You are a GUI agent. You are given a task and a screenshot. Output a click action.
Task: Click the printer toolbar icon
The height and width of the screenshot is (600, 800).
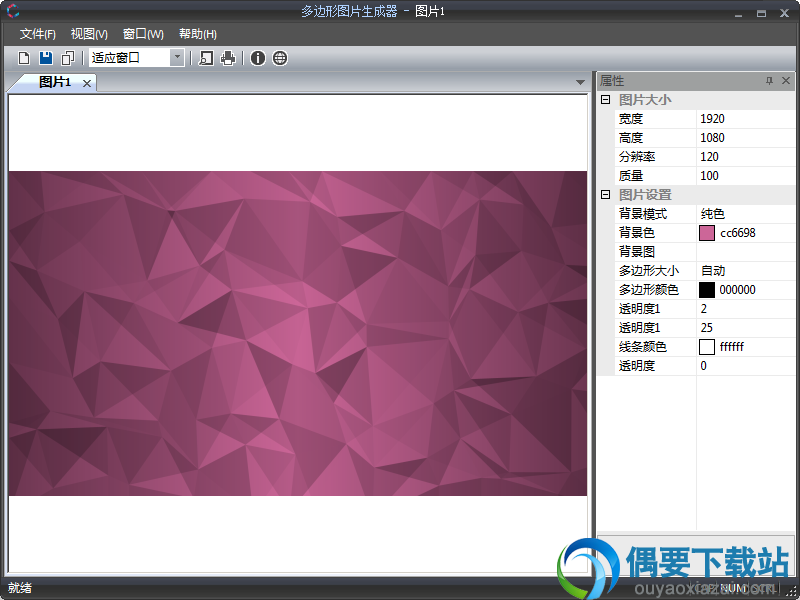point(228,58)
